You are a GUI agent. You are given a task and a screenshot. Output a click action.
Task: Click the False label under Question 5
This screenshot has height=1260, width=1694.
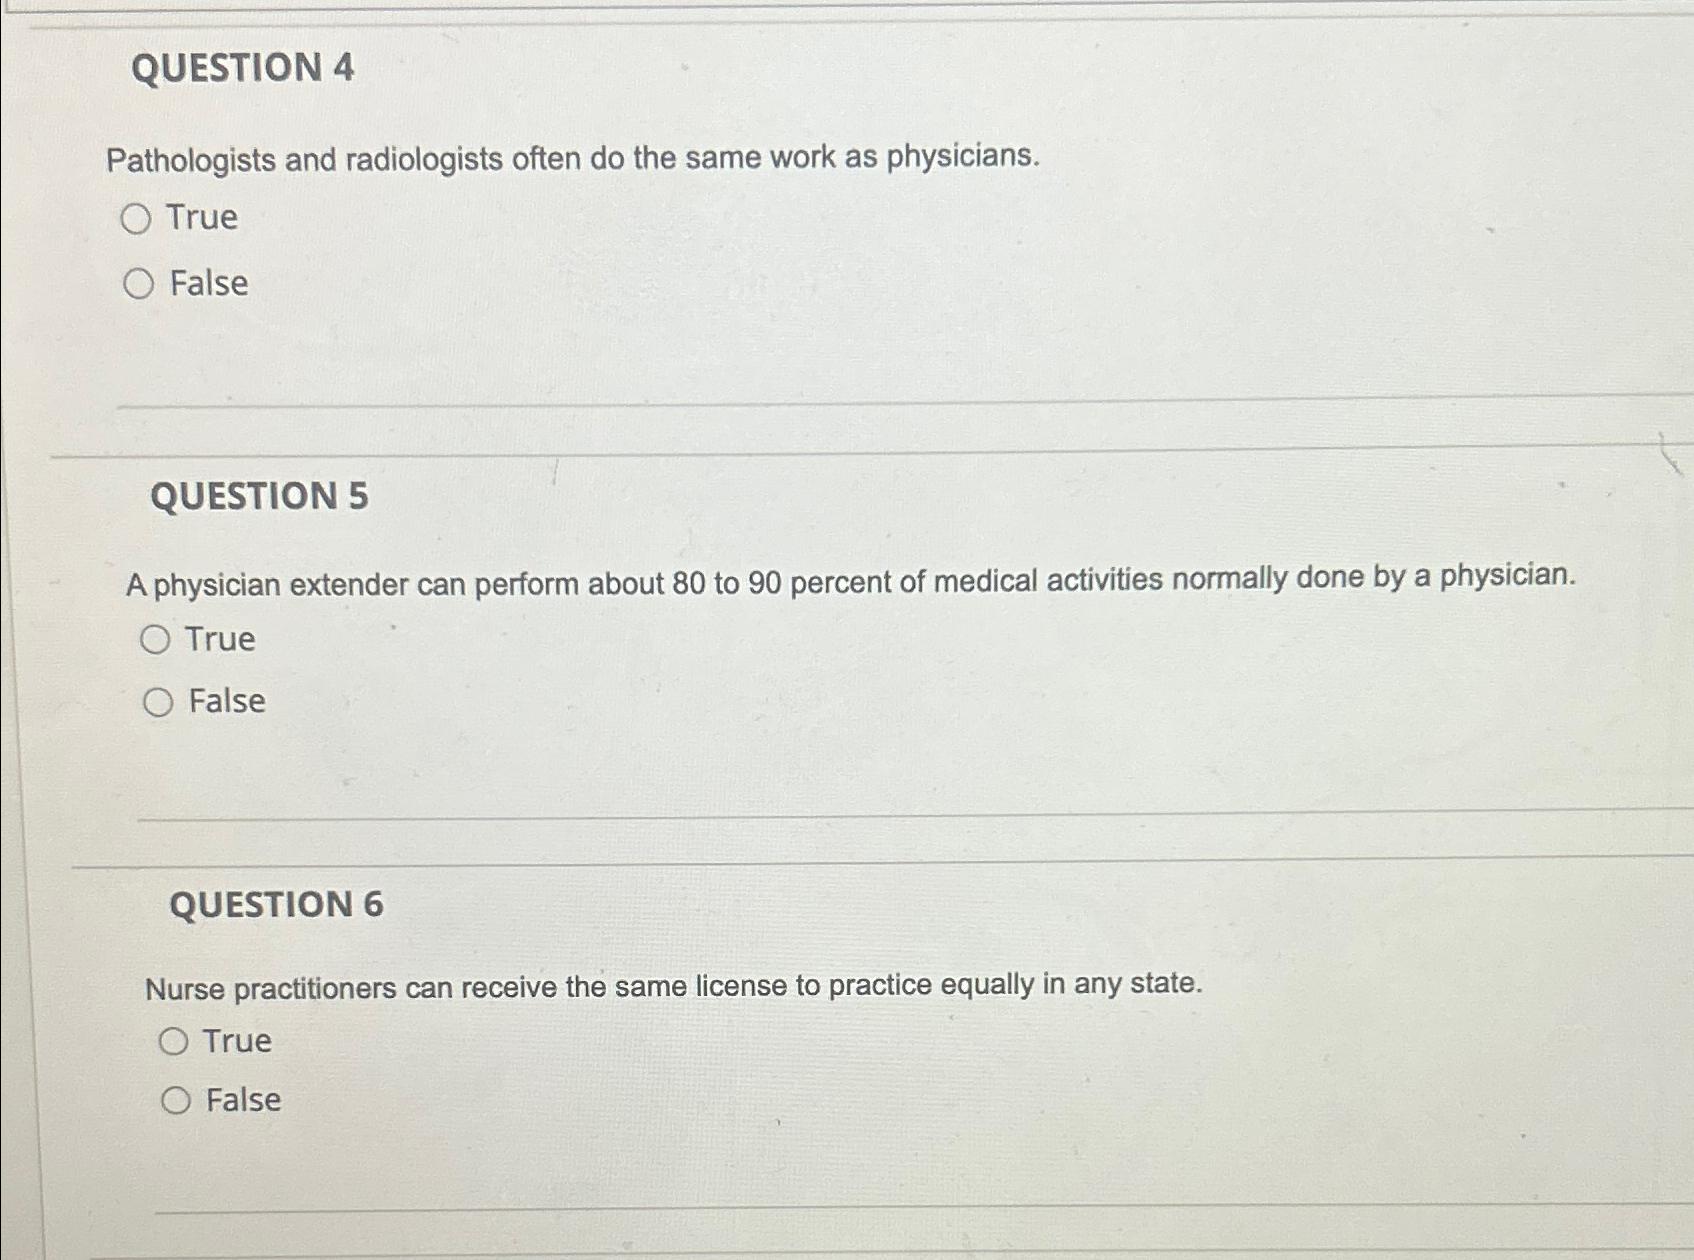224,702
